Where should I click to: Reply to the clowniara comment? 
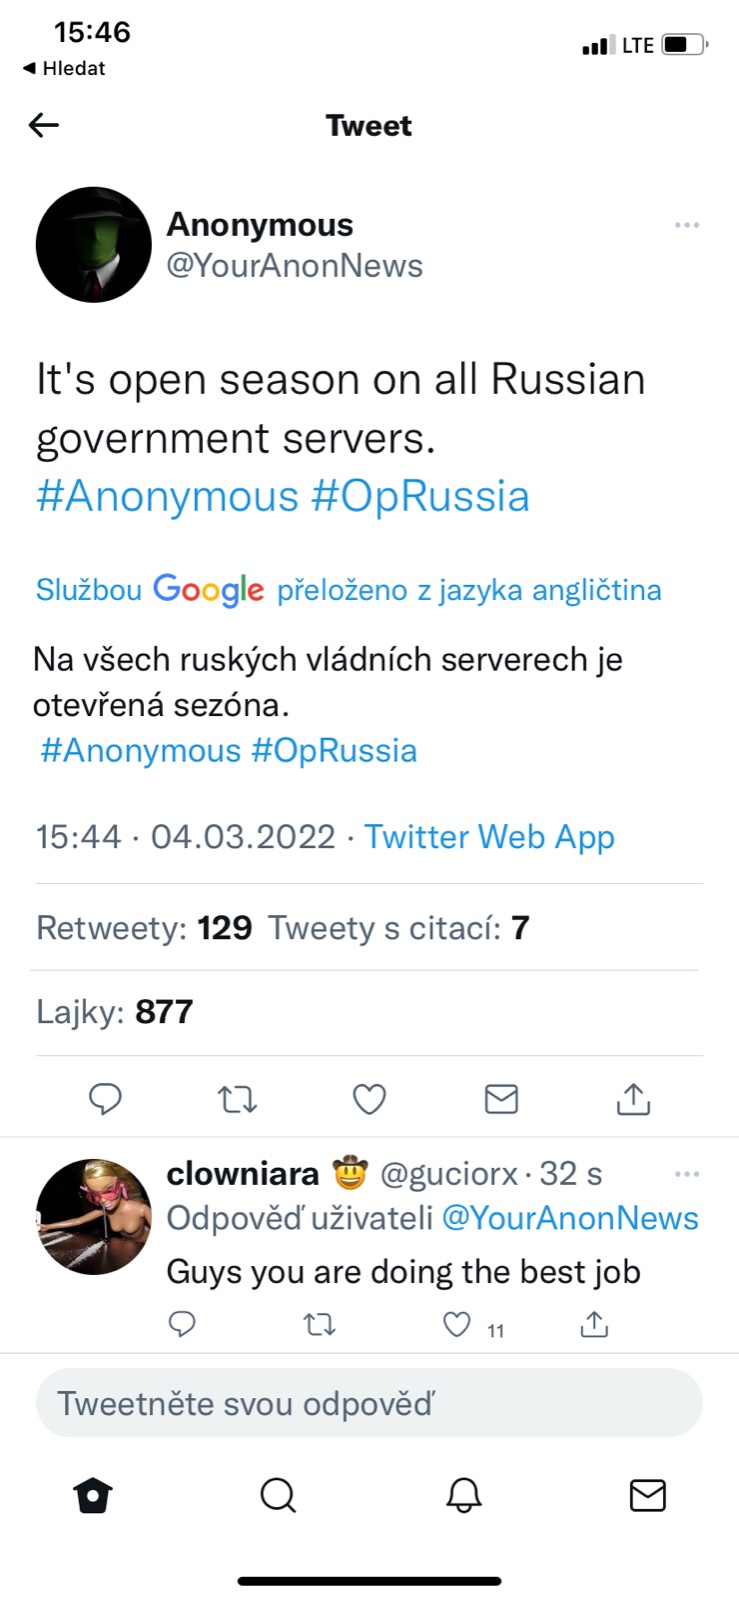click(182, 1325)
